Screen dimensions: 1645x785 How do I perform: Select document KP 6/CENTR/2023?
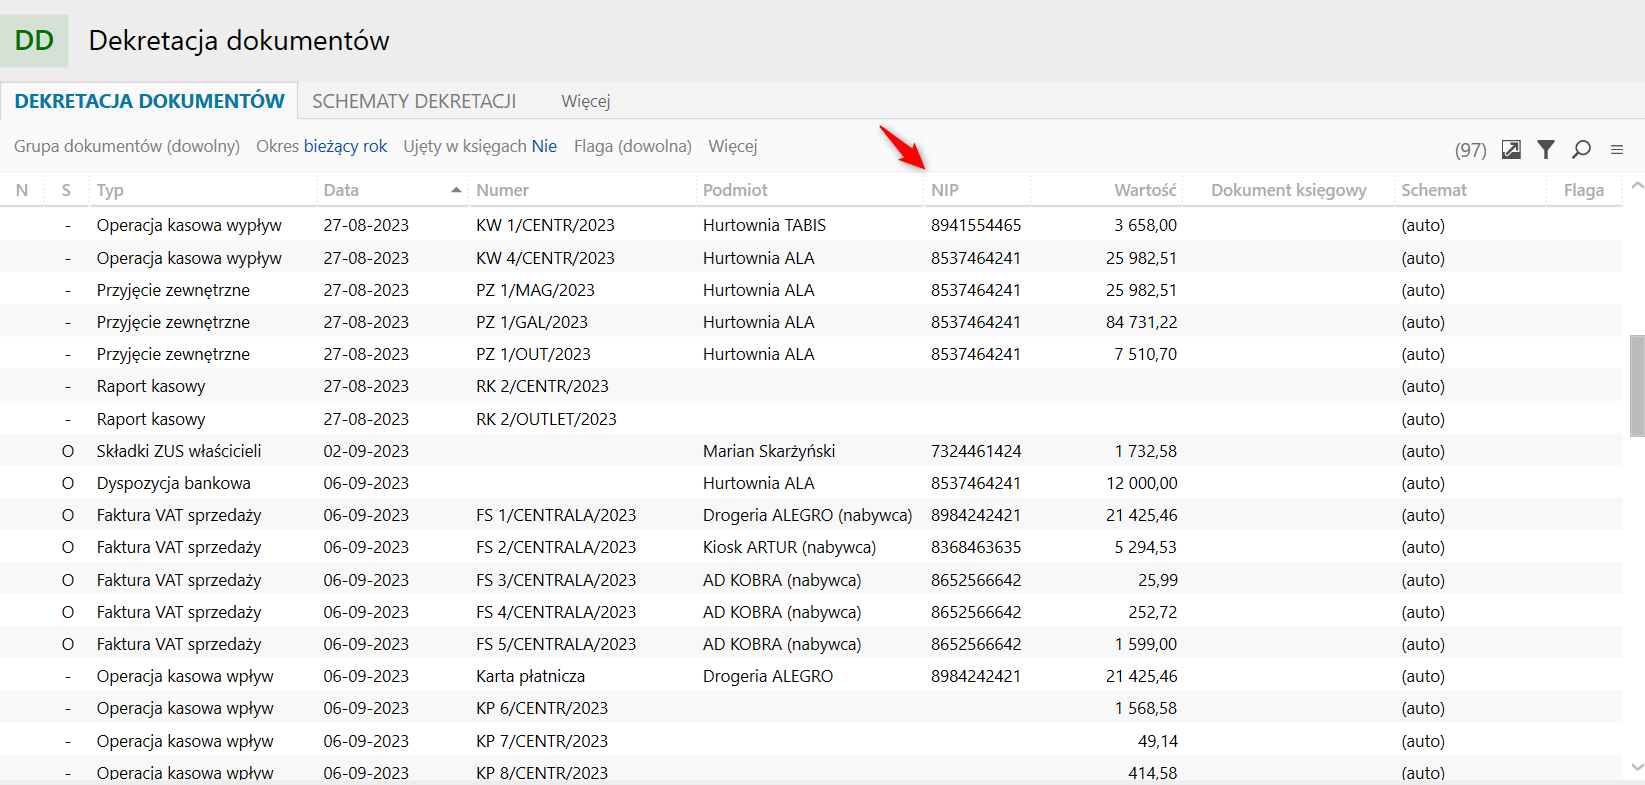pos(542,708)
